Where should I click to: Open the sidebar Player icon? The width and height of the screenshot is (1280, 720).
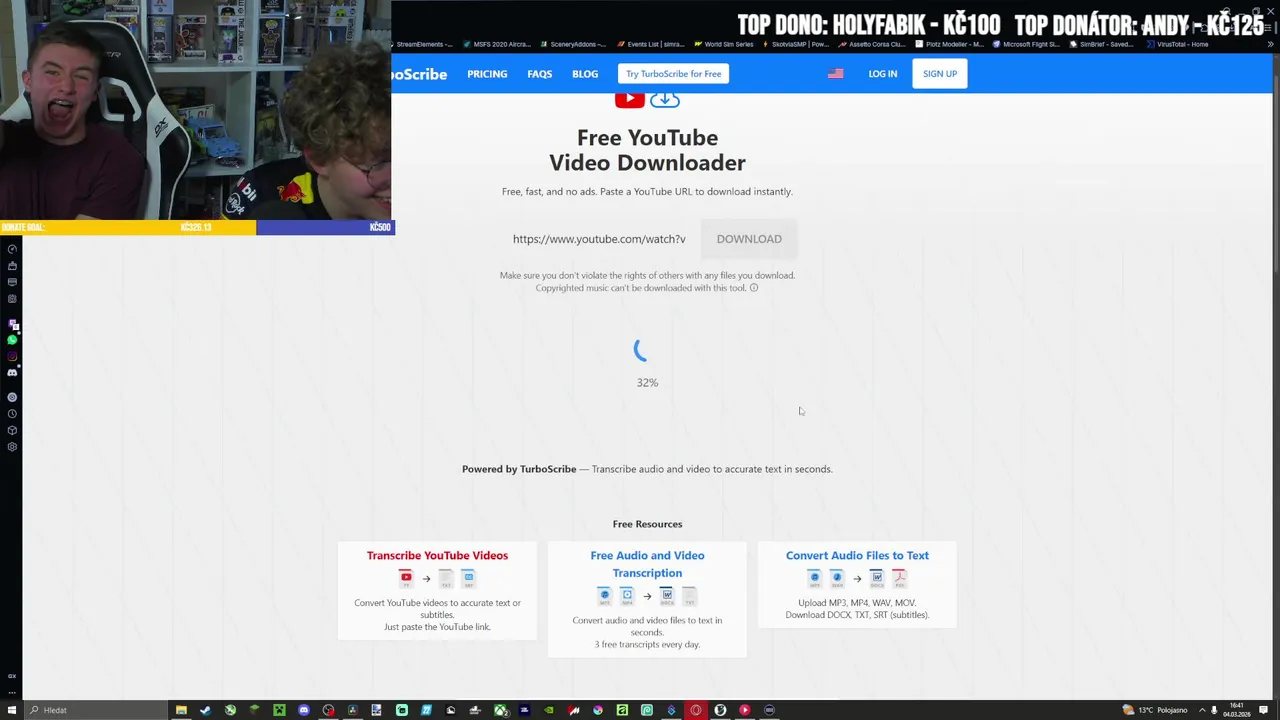tap(12, 397)
